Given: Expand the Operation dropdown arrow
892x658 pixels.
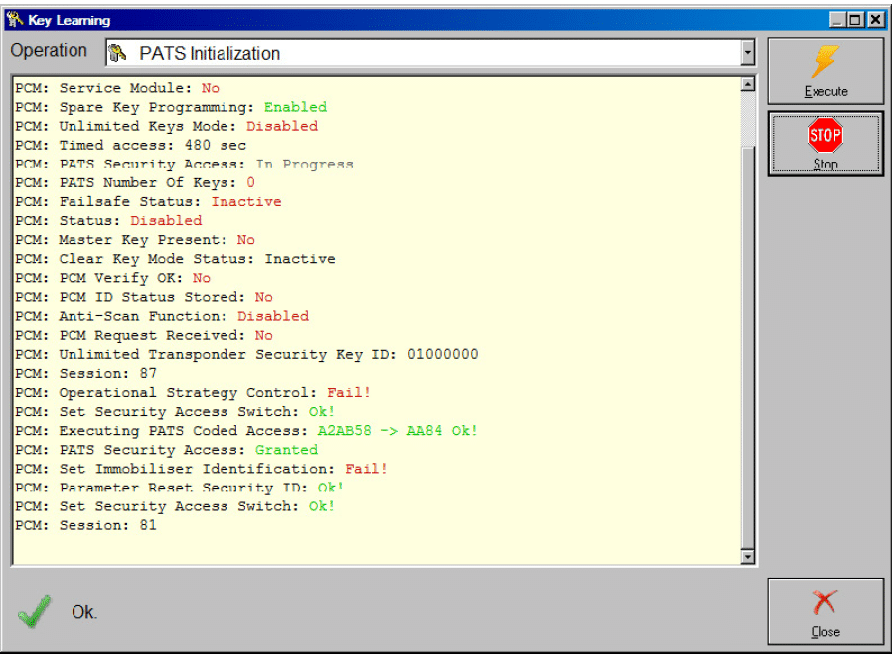Looking at the screenshot, I should click(748, 53).
